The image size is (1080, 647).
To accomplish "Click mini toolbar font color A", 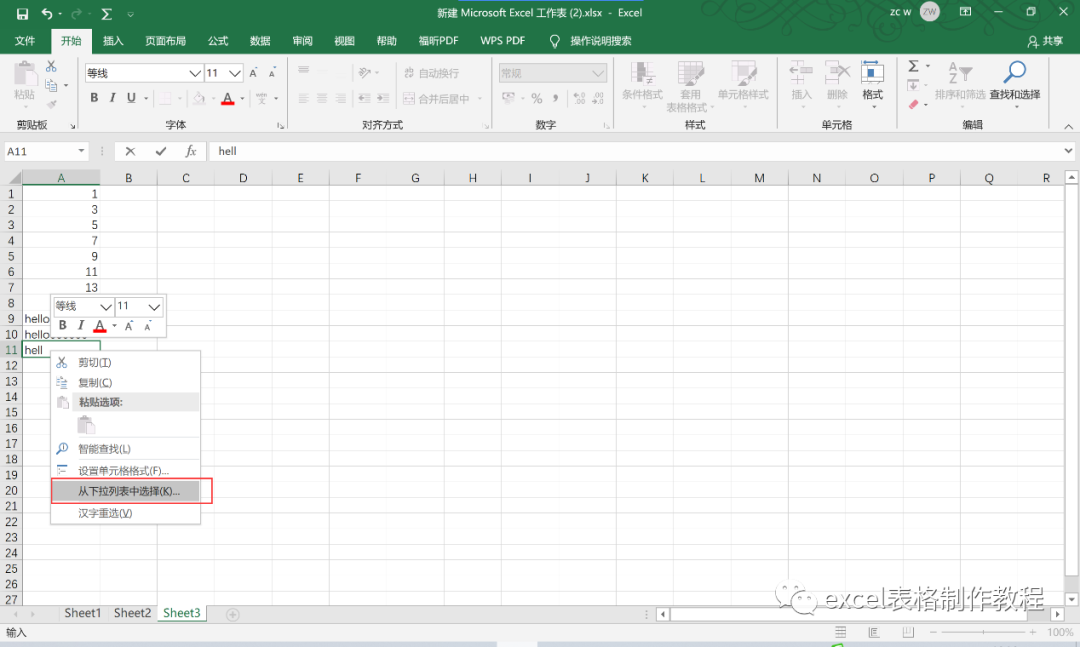I will point(100,326).
